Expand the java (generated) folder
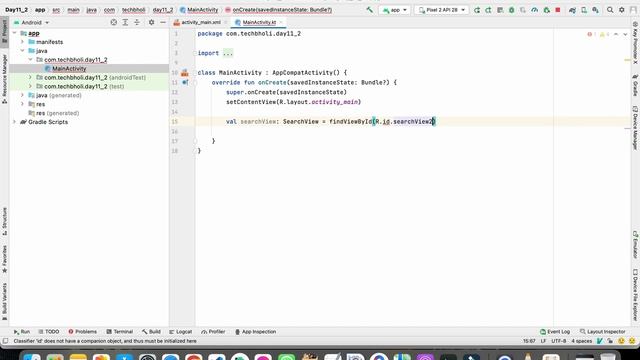 tap(22, 96)
